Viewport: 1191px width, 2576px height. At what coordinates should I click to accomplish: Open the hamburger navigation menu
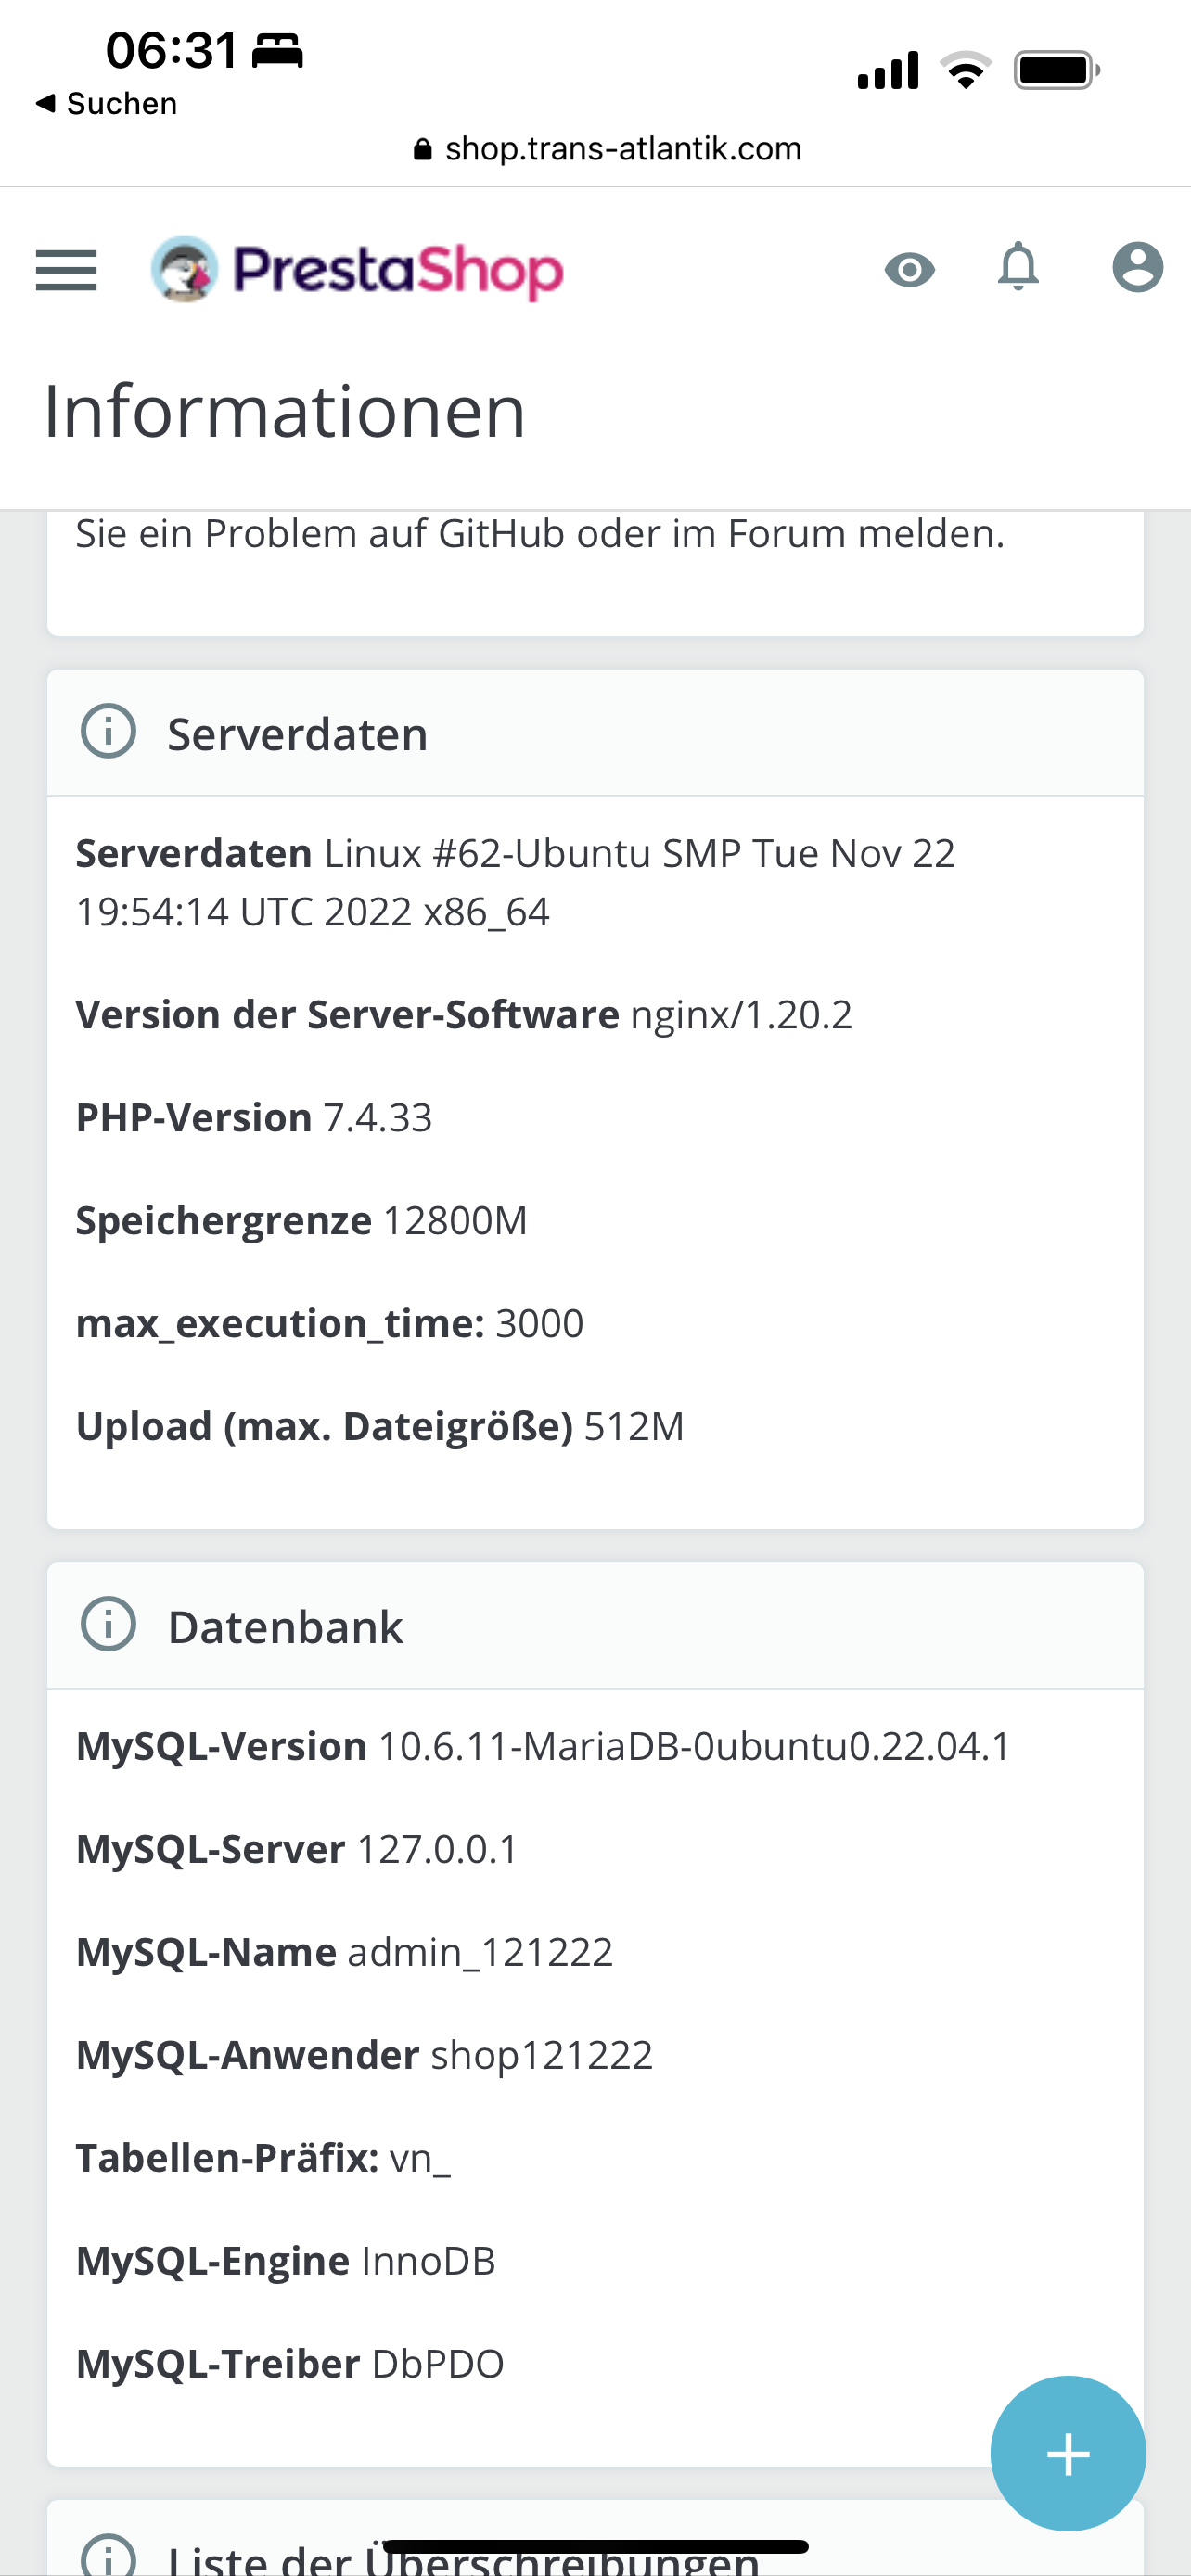click(66, 270)
